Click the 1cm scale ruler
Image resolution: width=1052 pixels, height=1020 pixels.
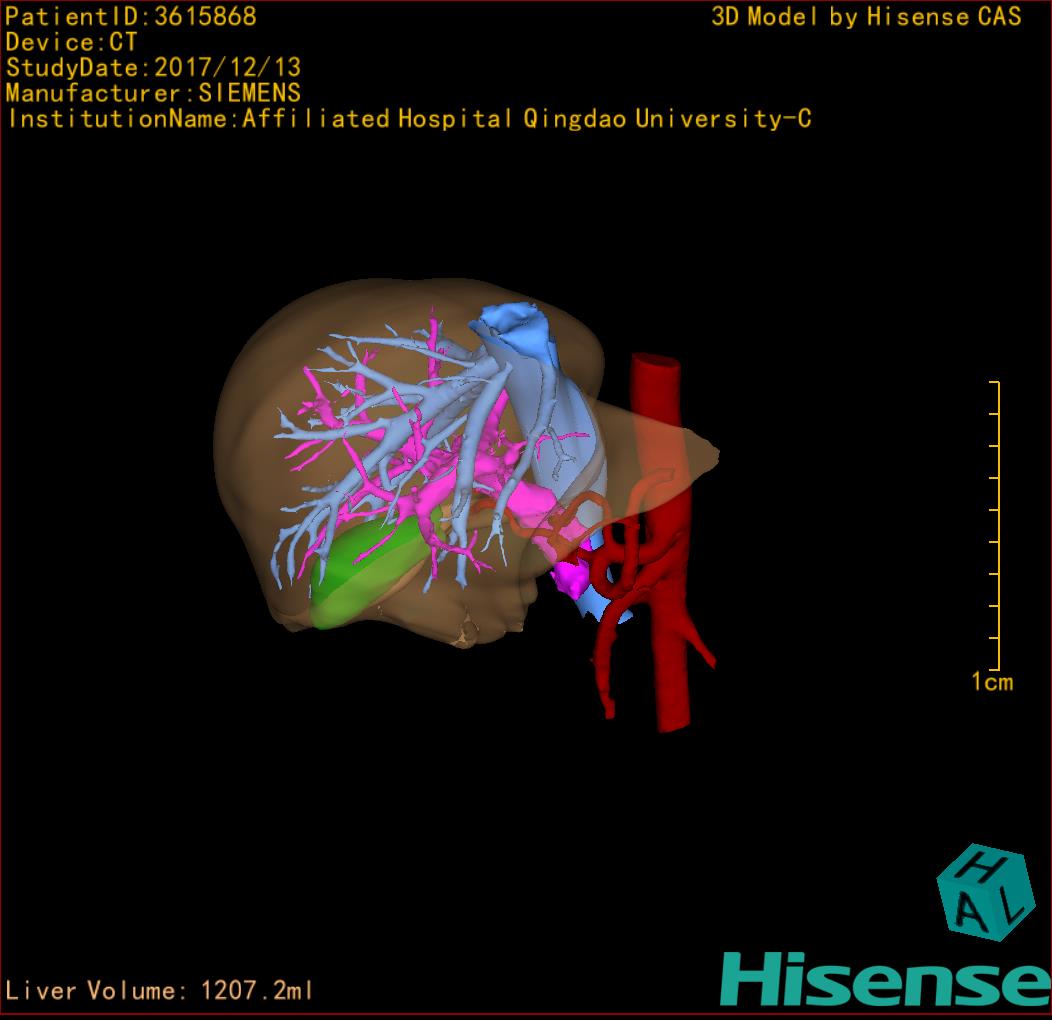tap(995, 526)
